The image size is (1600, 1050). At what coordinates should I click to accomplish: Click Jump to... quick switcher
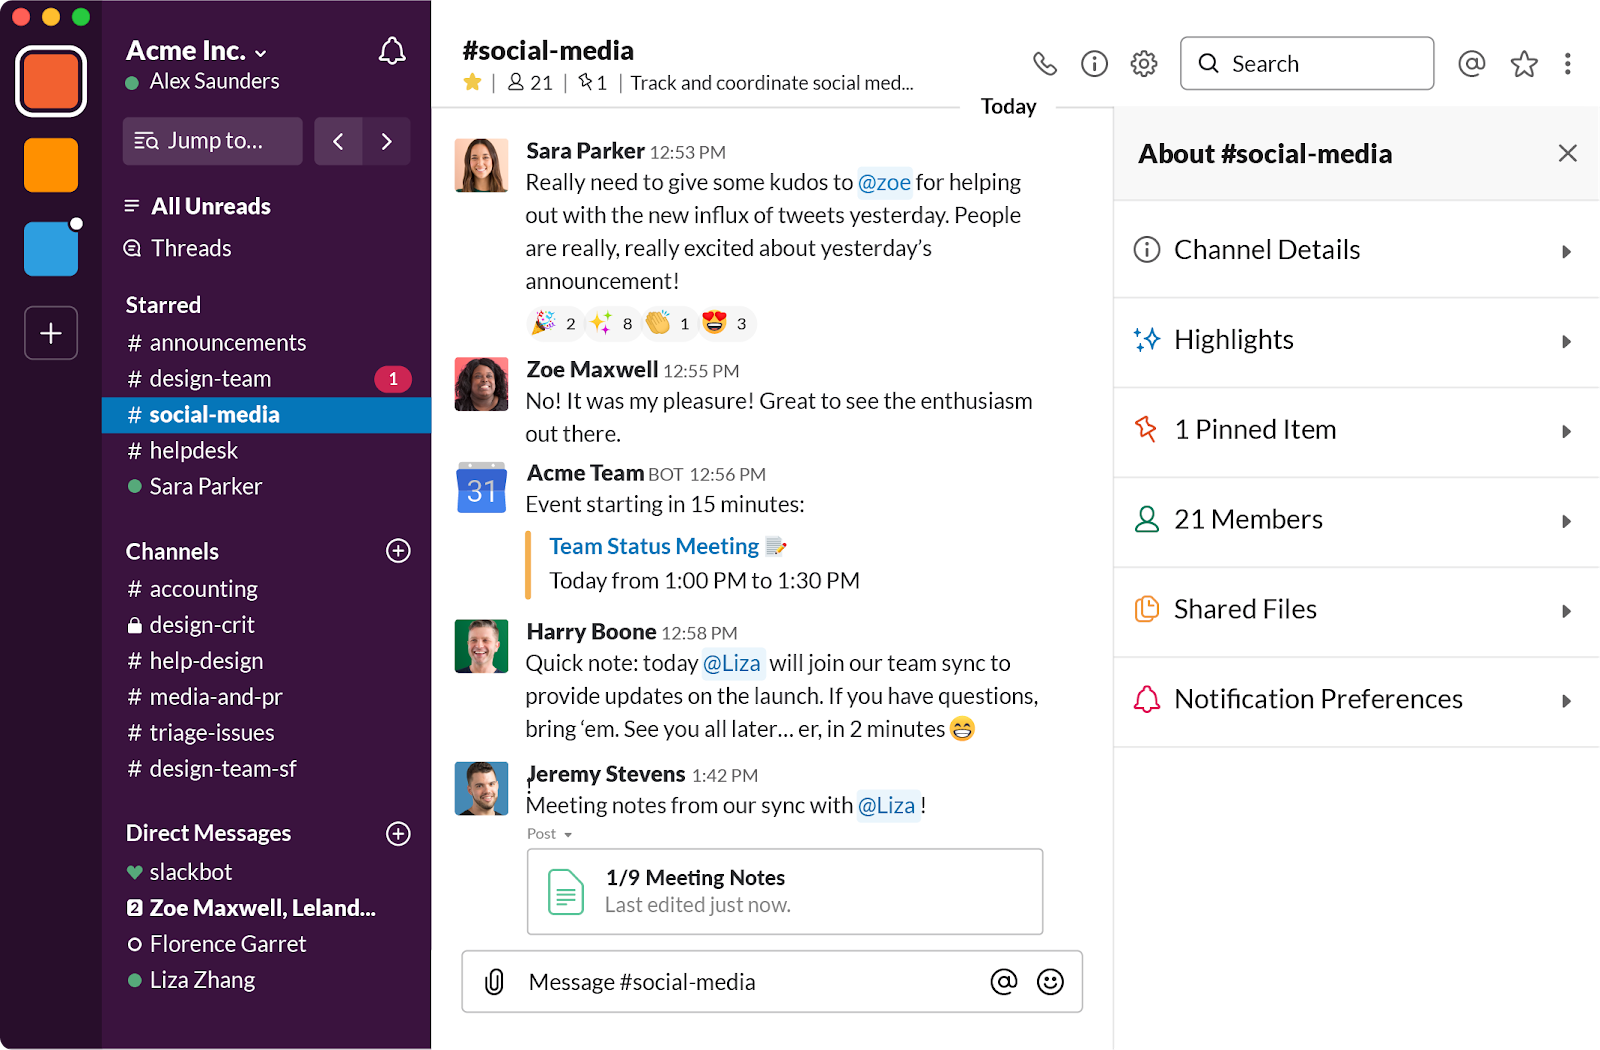(x=213, y=141)
